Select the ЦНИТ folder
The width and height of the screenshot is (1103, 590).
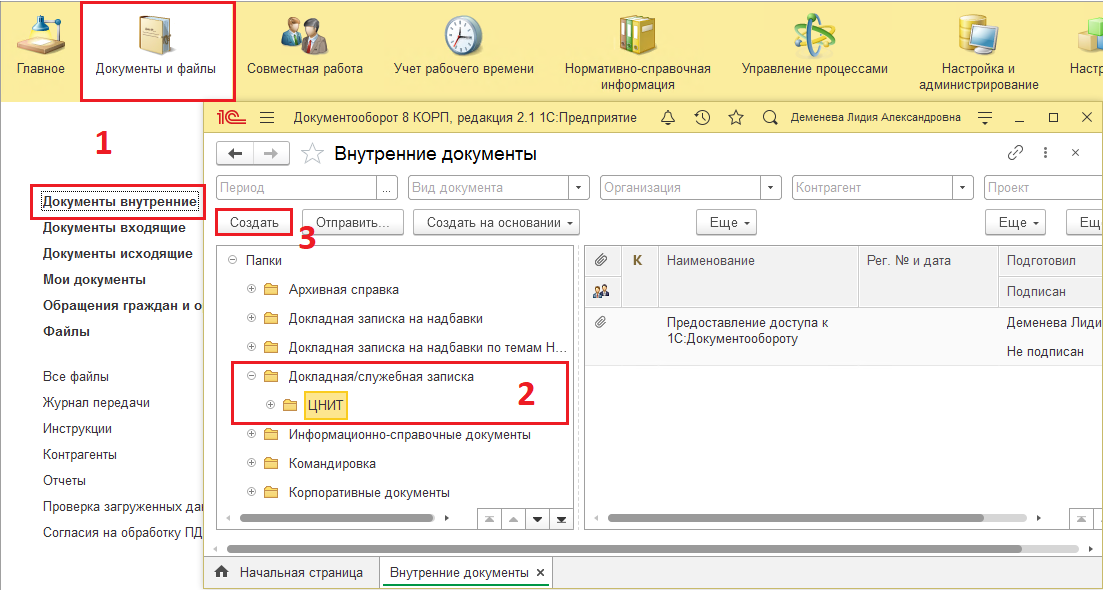(x=326, y=405)
